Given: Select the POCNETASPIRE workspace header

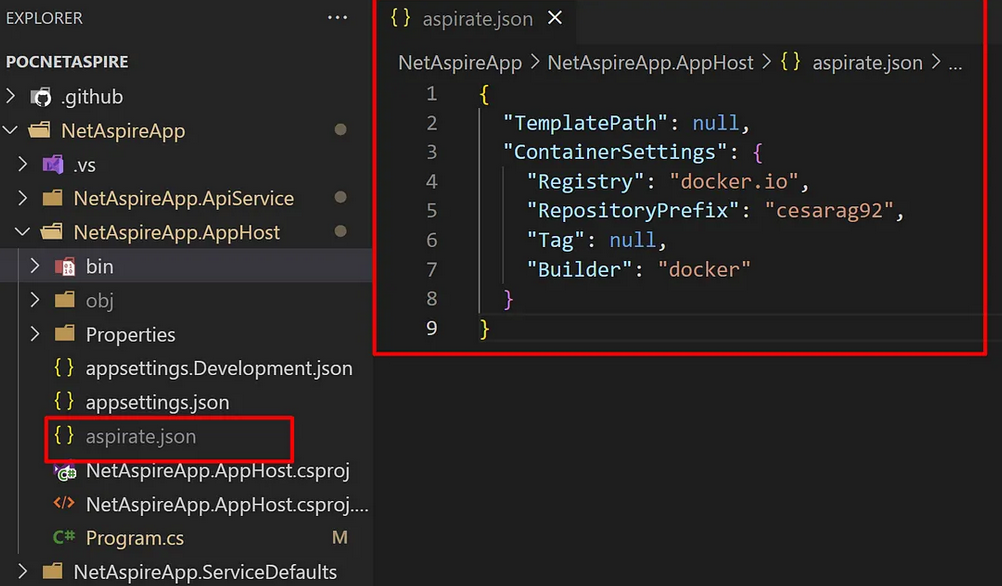Looking at the screenshot, I should (x=67, y=62).
